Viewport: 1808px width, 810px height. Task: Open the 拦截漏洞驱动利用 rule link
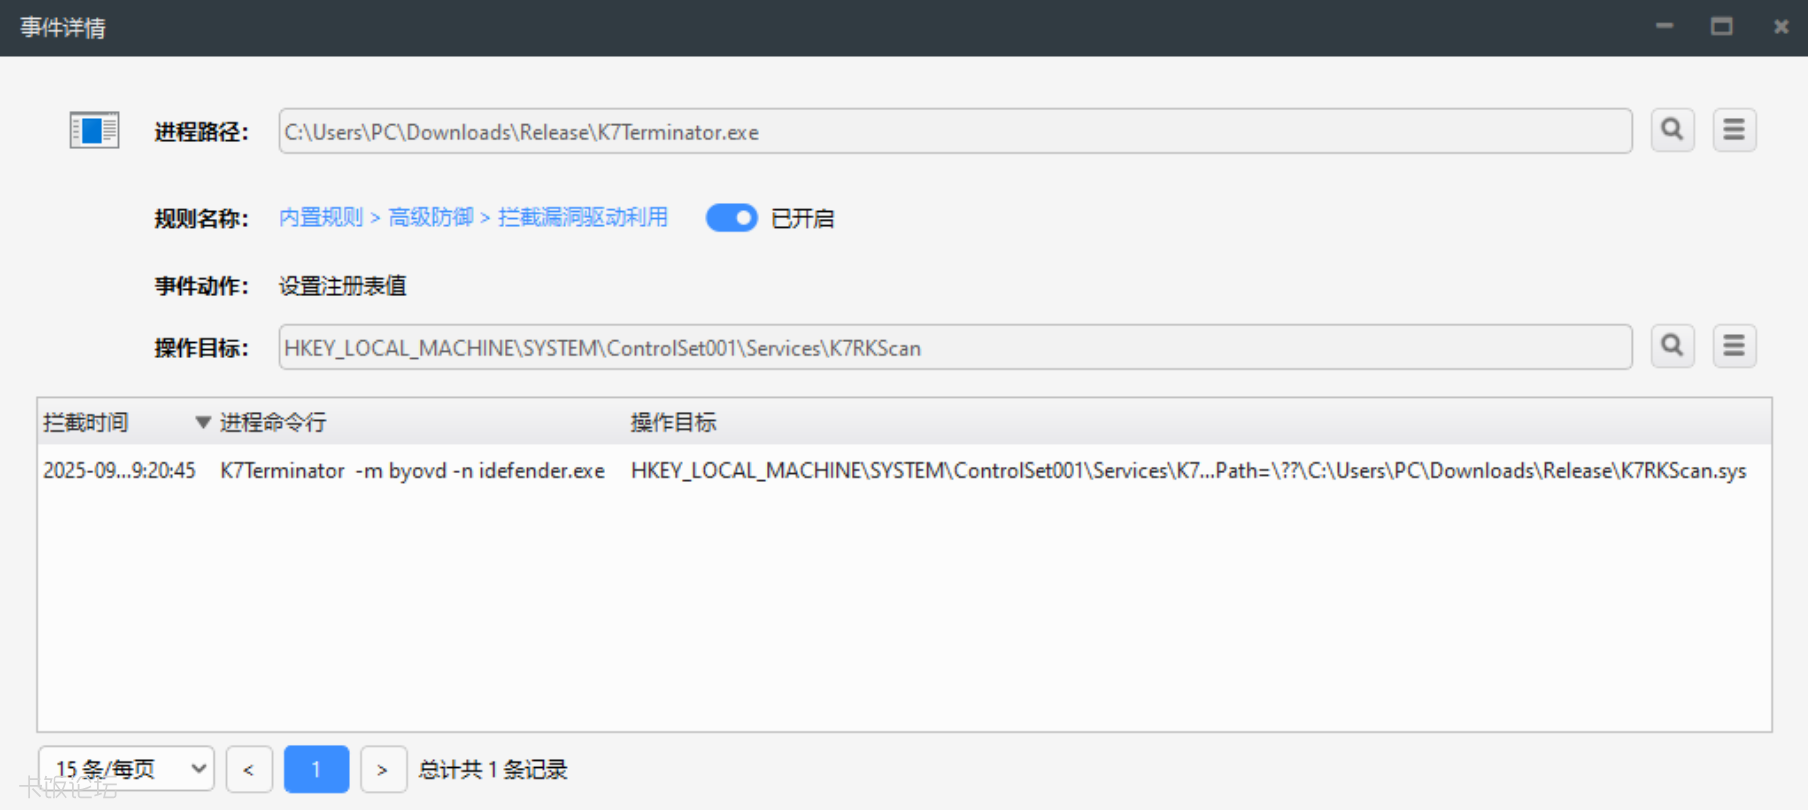pos(583,217)
